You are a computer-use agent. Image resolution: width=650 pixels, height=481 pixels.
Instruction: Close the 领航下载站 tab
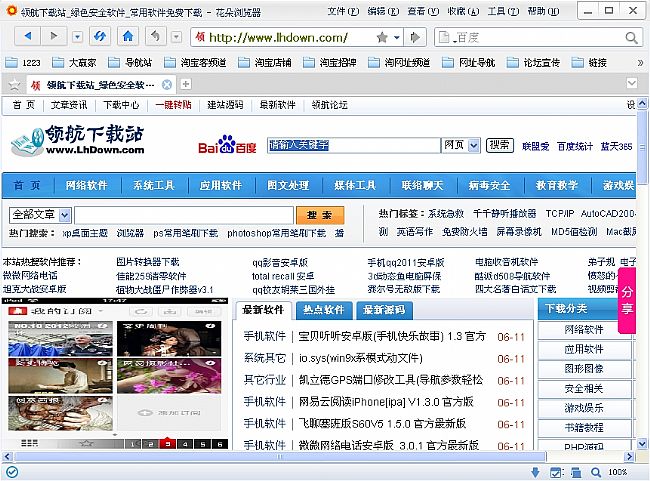[167, 85]
